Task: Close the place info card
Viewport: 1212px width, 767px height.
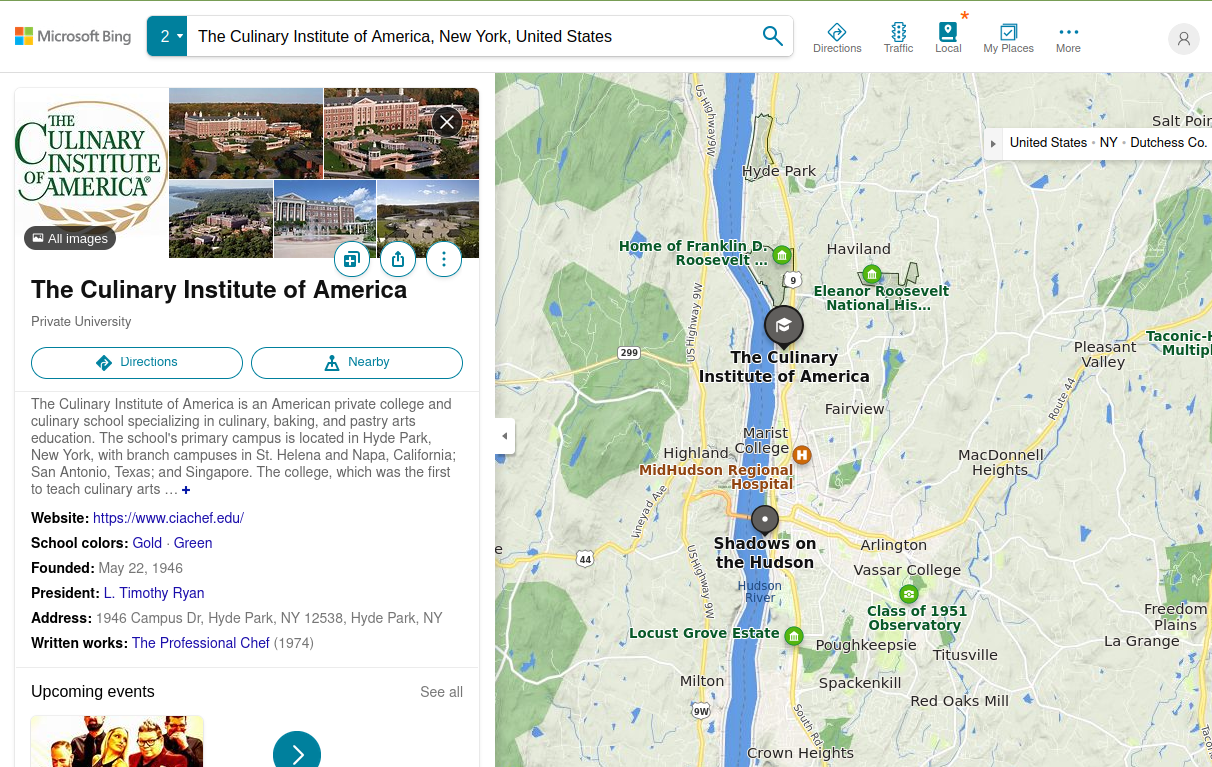Action: pos(447,122)
